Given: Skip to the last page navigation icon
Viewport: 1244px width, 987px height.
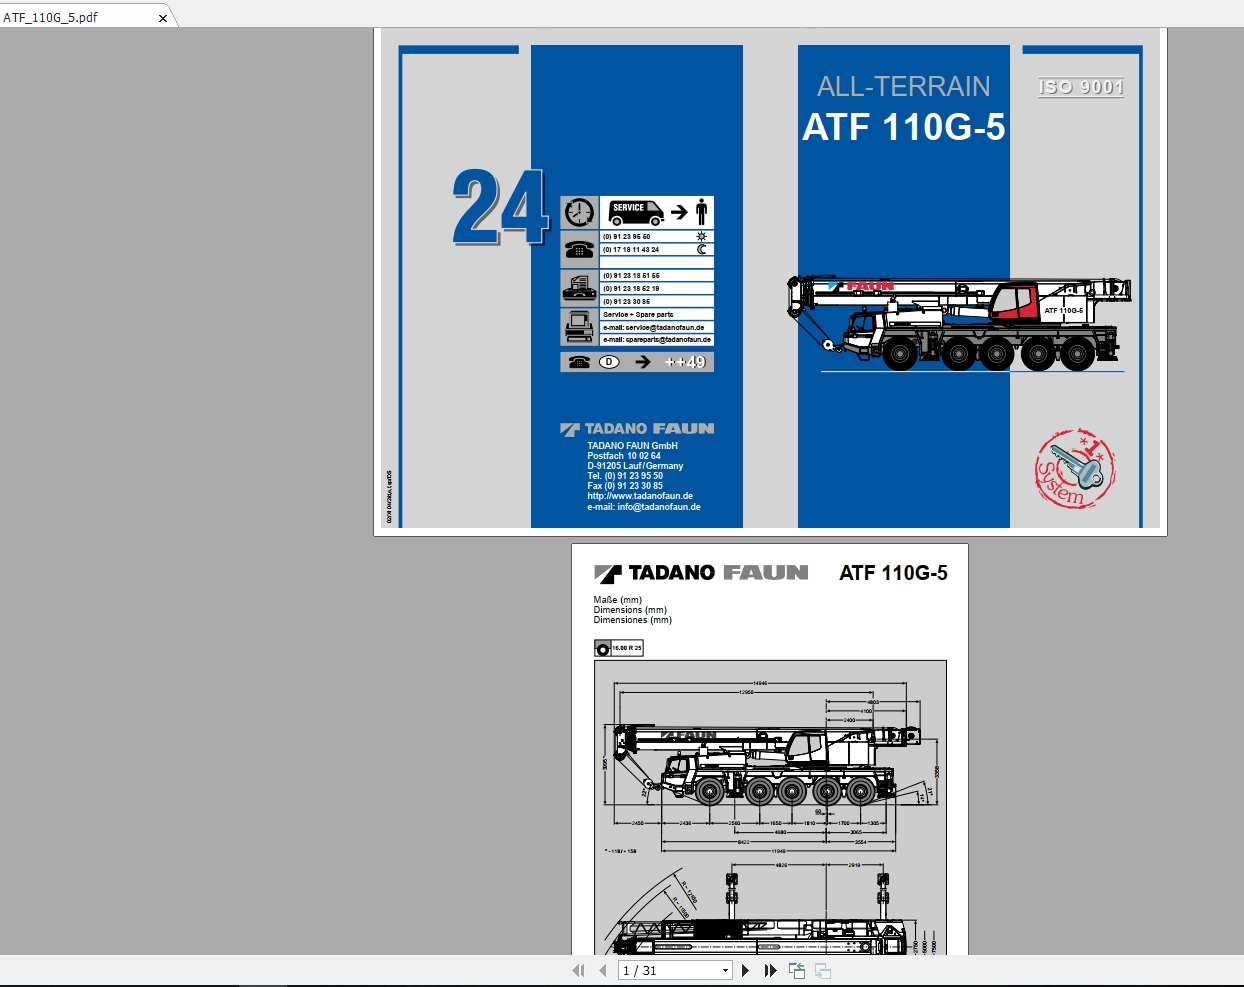Looking at the screenshot, I should 769,970.
